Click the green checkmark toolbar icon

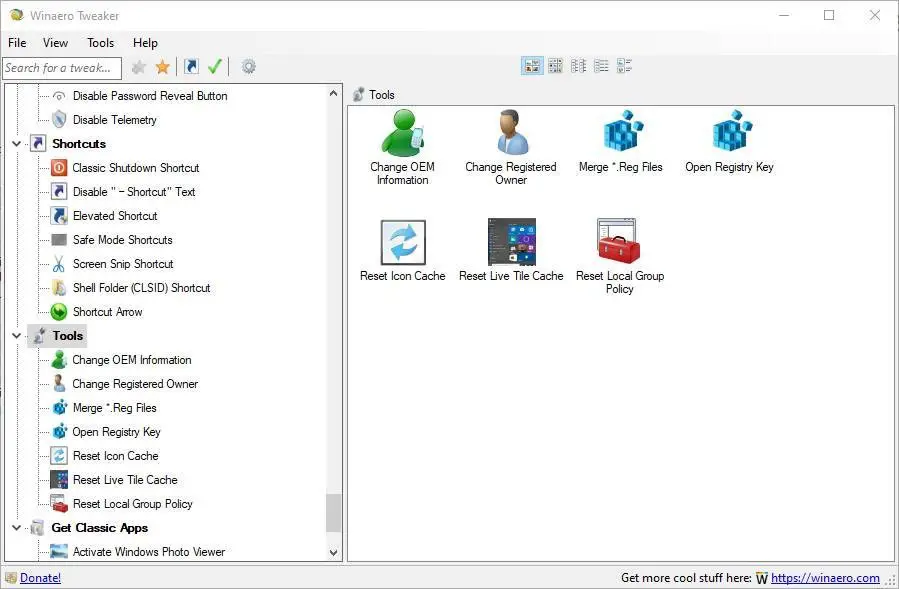[x=215, y=67]
